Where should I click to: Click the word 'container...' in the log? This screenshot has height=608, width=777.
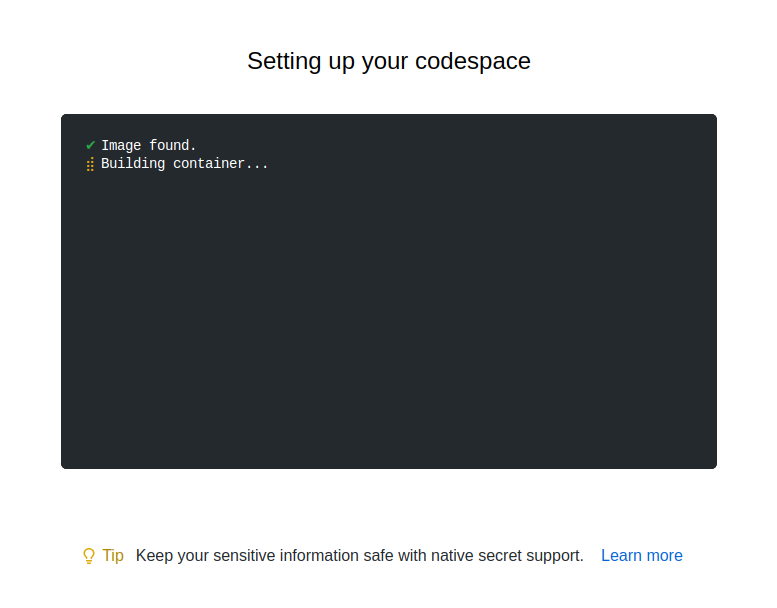pyautogui.click(x=221, y=164)
